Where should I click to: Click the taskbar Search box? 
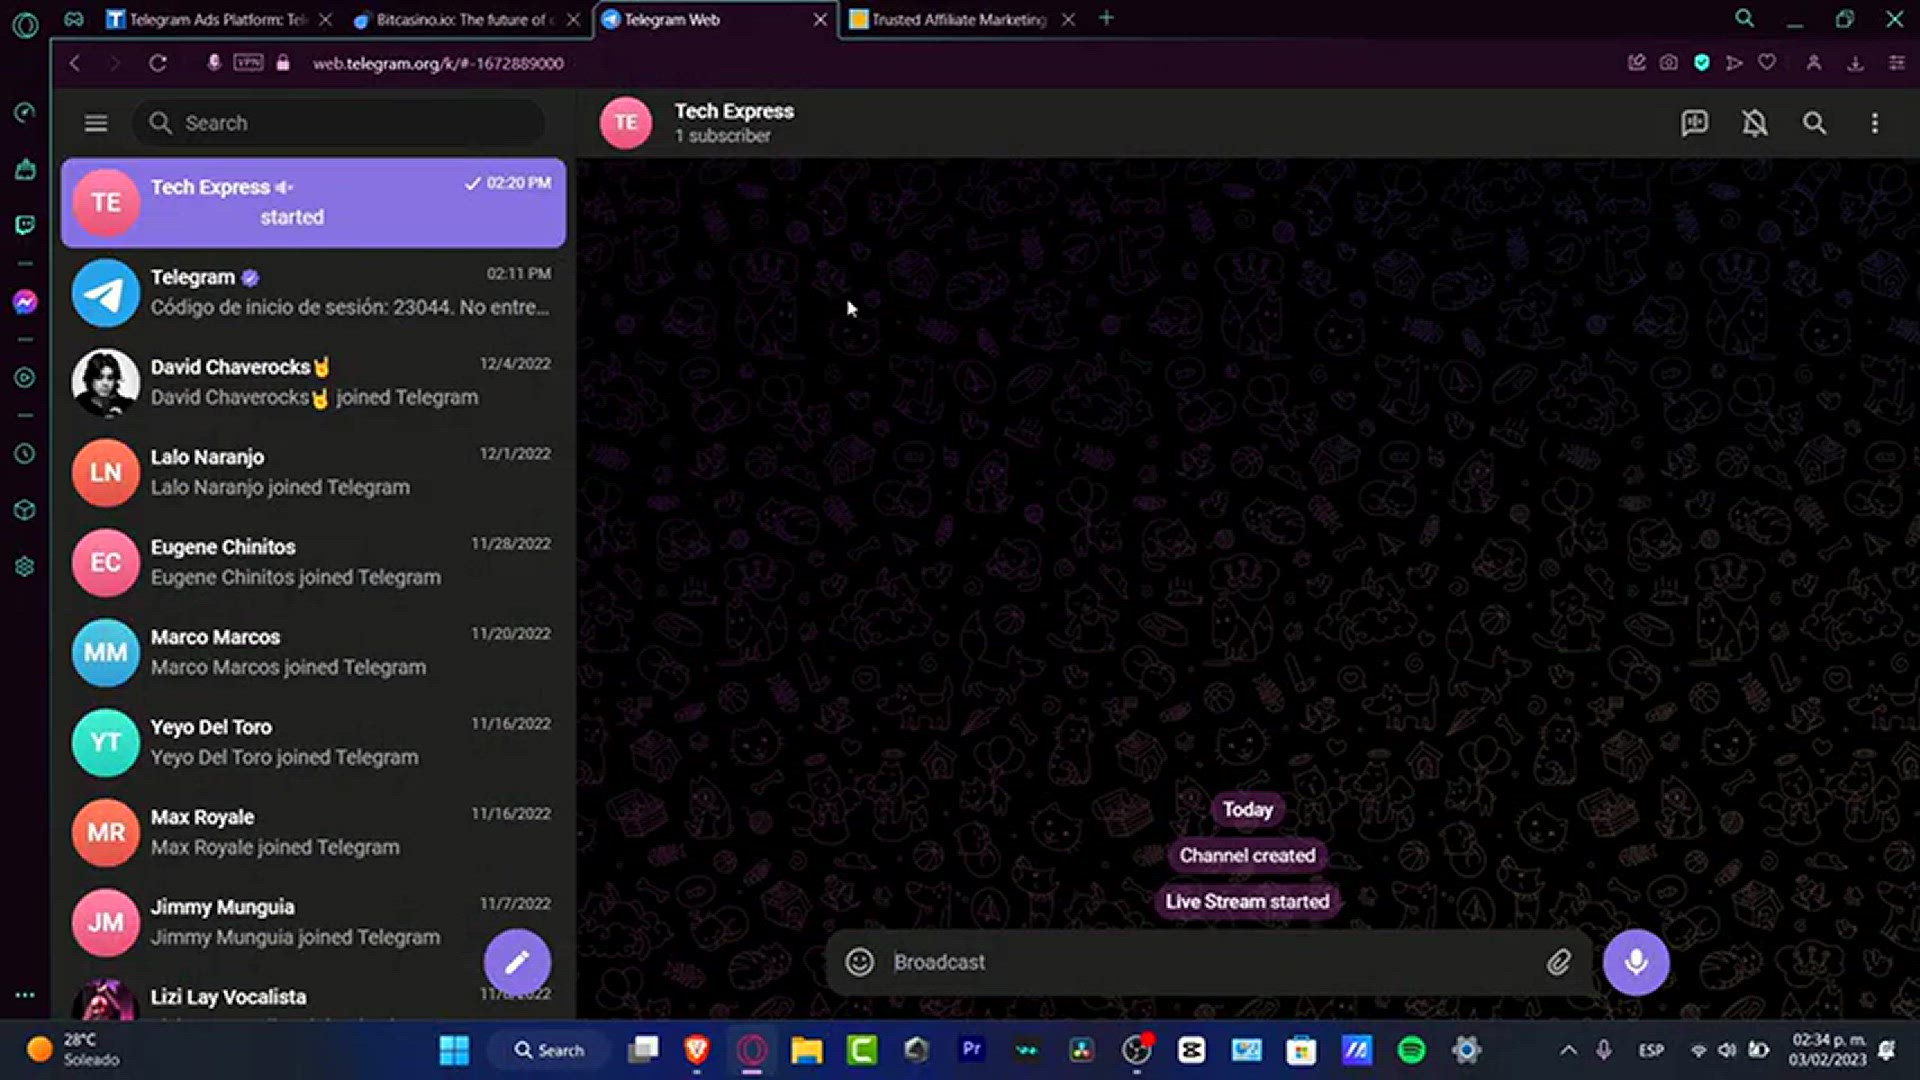(x=548, y=1050)
